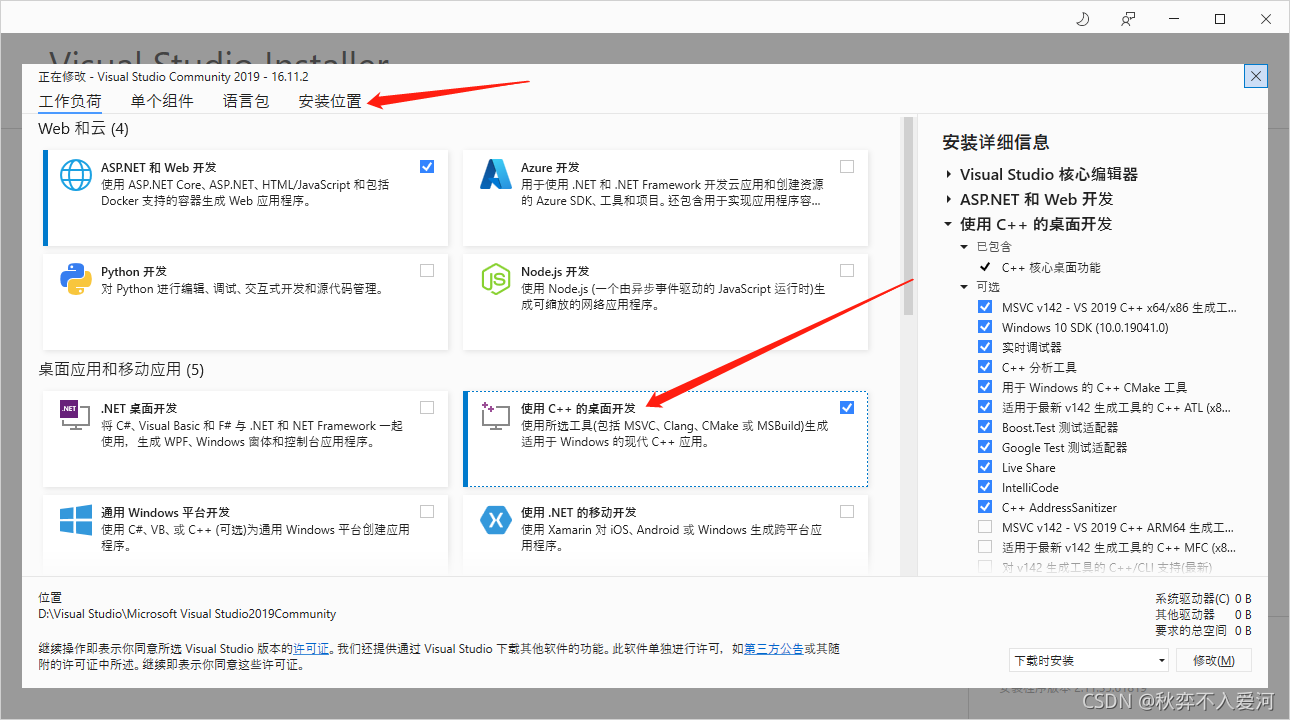The height and width of the screenshot is (720, 1290).
Task: Click the 安装详细信息 heading
Action: click(996, 142)
